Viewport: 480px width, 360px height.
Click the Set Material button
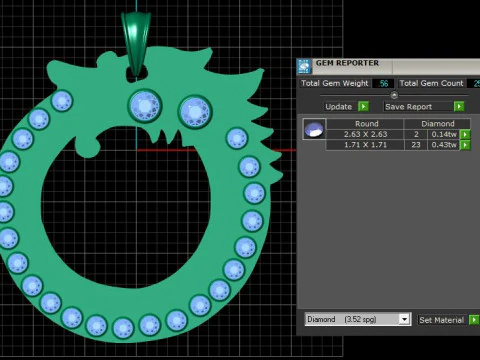click(443, 320)
